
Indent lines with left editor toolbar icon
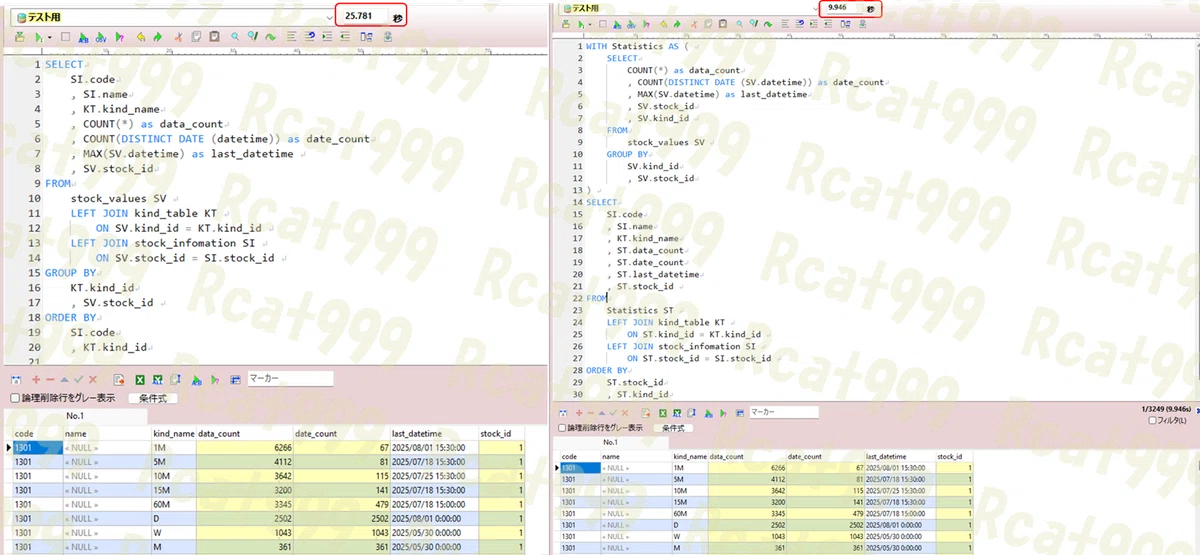click(327, 38)
